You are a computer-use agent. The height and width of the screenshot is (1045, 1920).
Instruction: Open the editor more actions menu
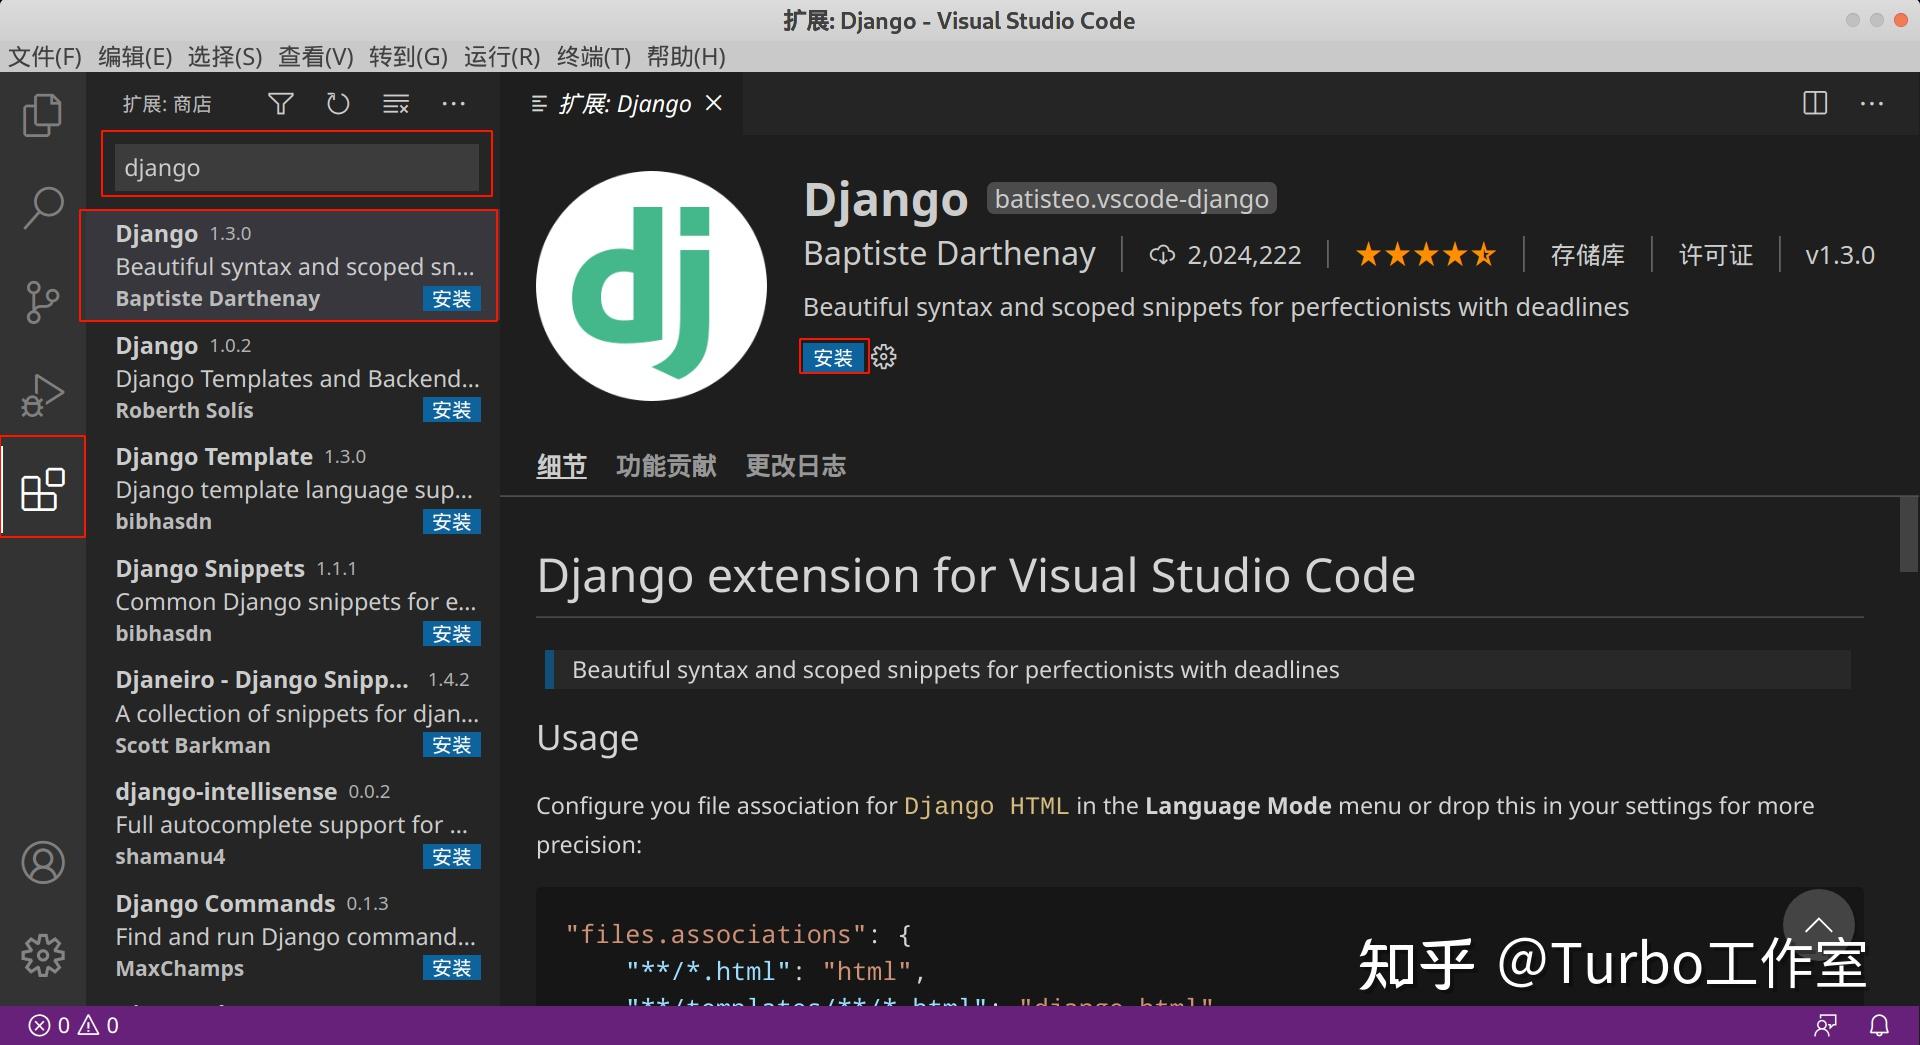coord(1871,103)
